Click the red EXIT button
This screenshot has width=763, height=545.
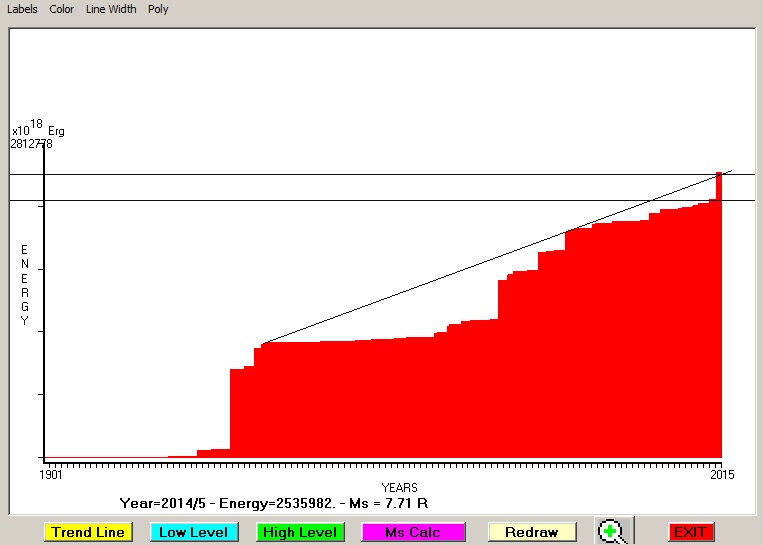(690, 532)
